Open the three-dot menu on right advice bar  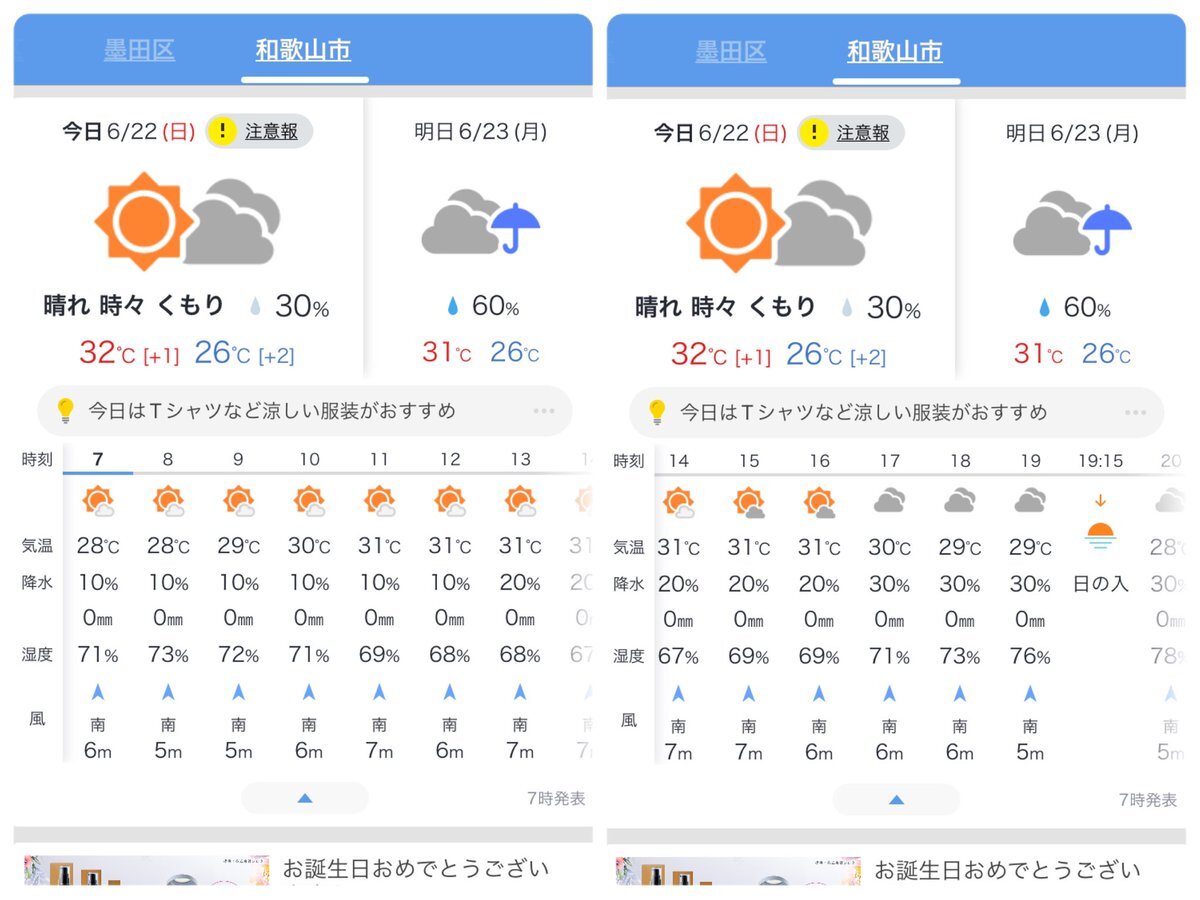pyautogui.click(x=1136, y=413)
